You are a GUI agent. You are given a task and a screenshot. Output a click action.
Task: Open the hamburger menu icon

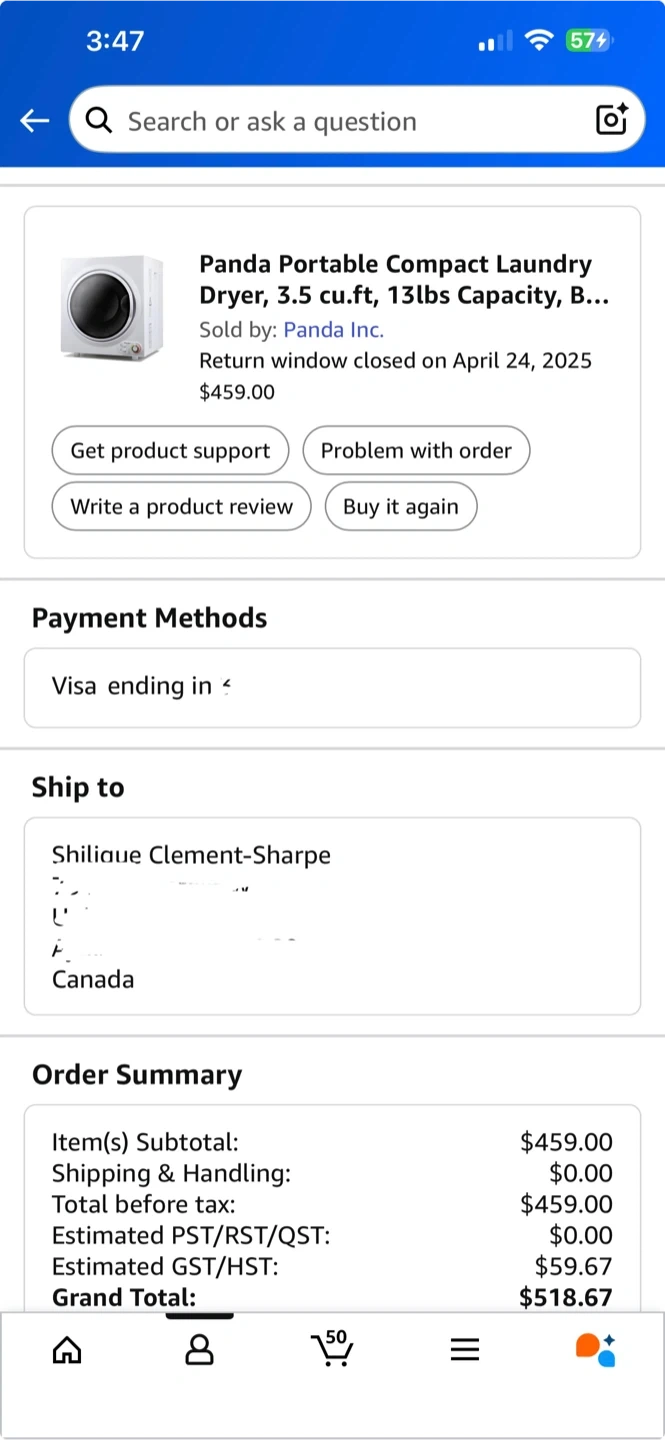(465, 1351)
